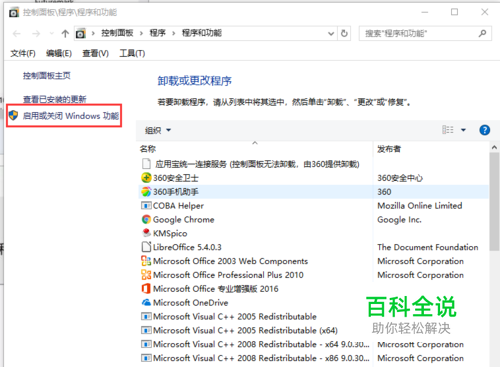Click the magnifier search icon
Viewport: 500px width, 367px height.
point(482,33)
